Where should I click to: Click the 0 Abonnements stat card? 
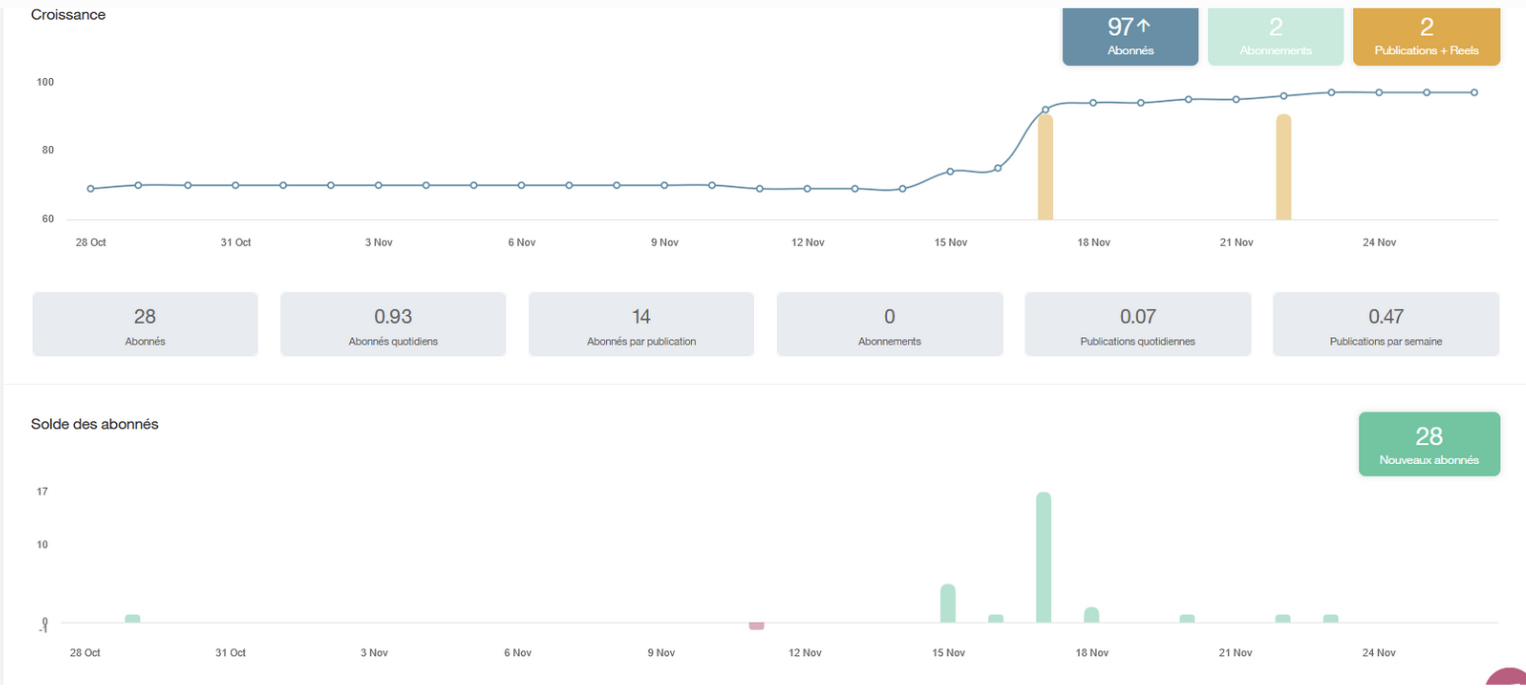click(889, 324)
